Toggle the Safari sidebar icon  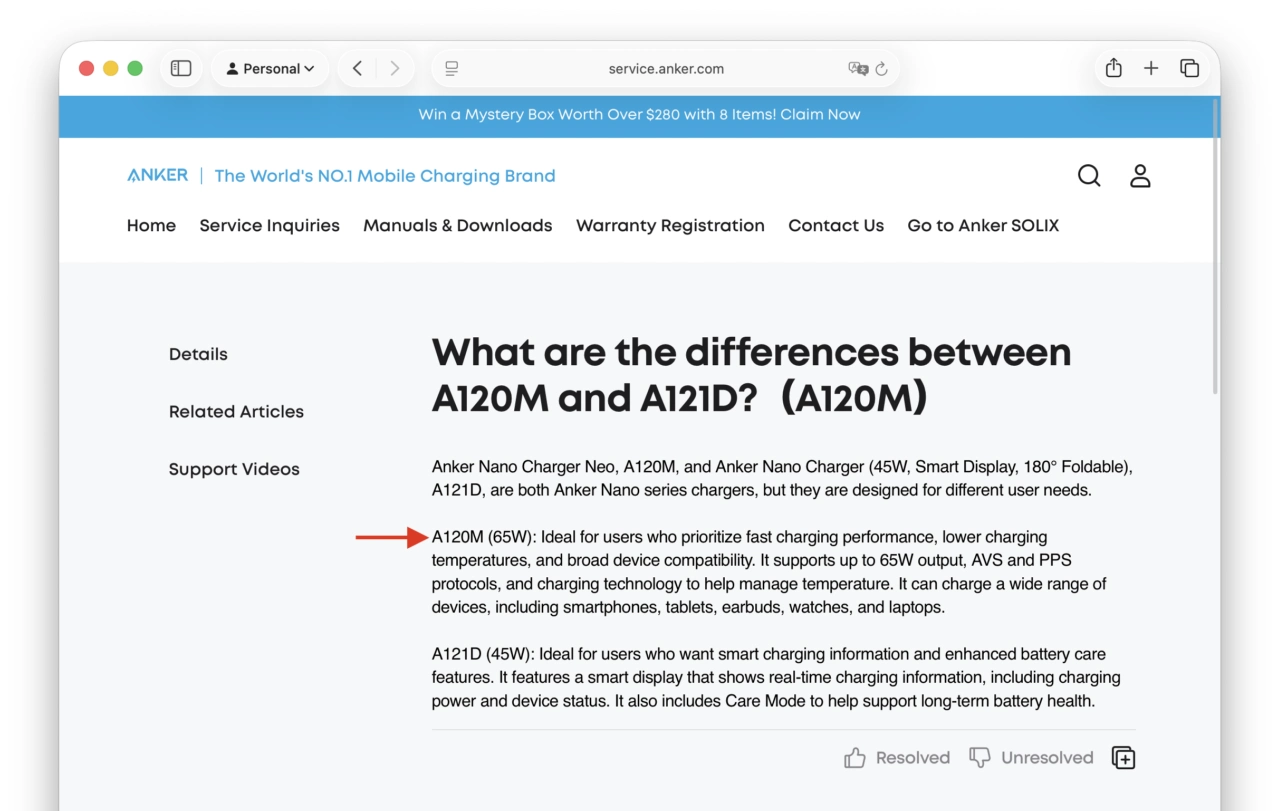coord(181,68)
